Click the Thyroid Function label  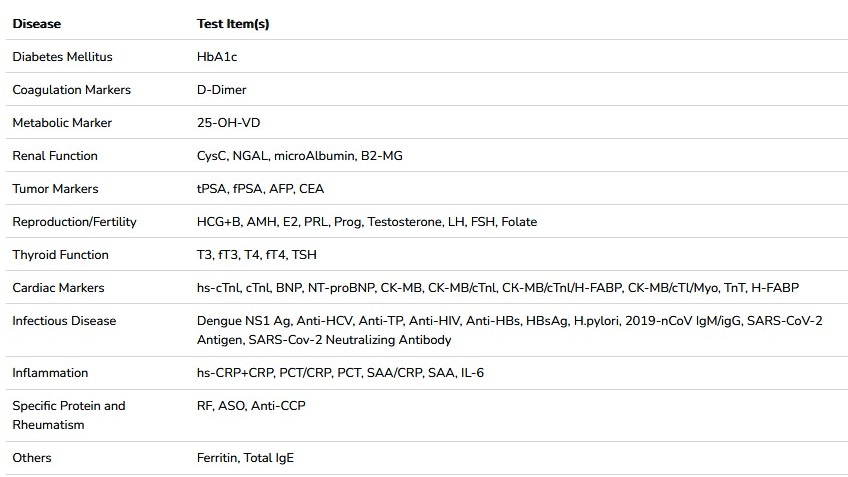tap(60, 255)
